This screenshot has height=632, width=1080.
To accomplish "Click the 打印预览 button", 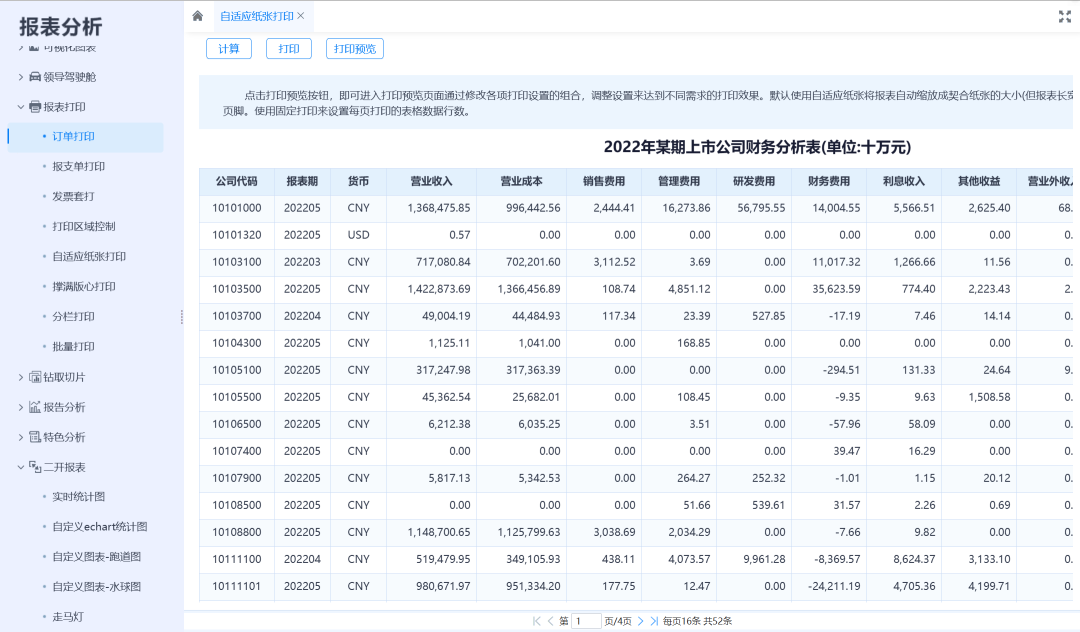I will click(x=355, y=49).
